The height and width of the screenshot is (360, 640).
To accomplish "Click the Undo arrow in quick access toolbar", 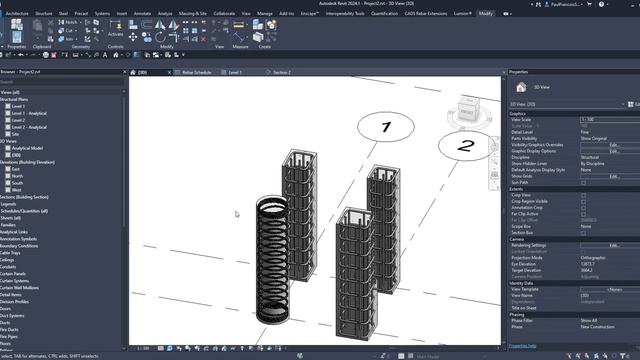I will [x=20, y=55].
